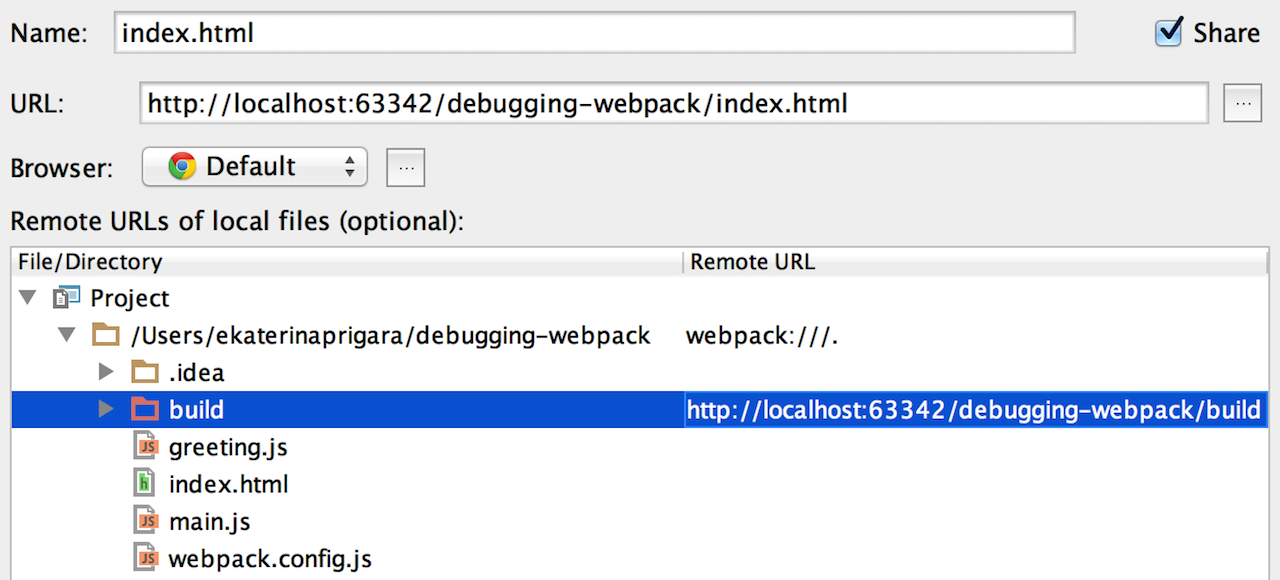This screenshot has width=1280, height=580.
Task: Click the JavaScript icon next to main.js
Action: [146, 520]
